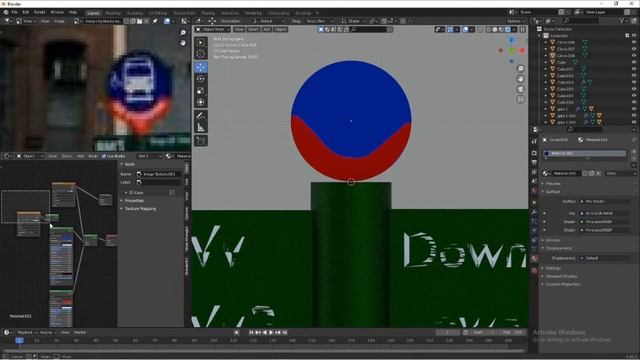
Task: Toggle camera view gizmo in viewport
Action: [520, 89]
